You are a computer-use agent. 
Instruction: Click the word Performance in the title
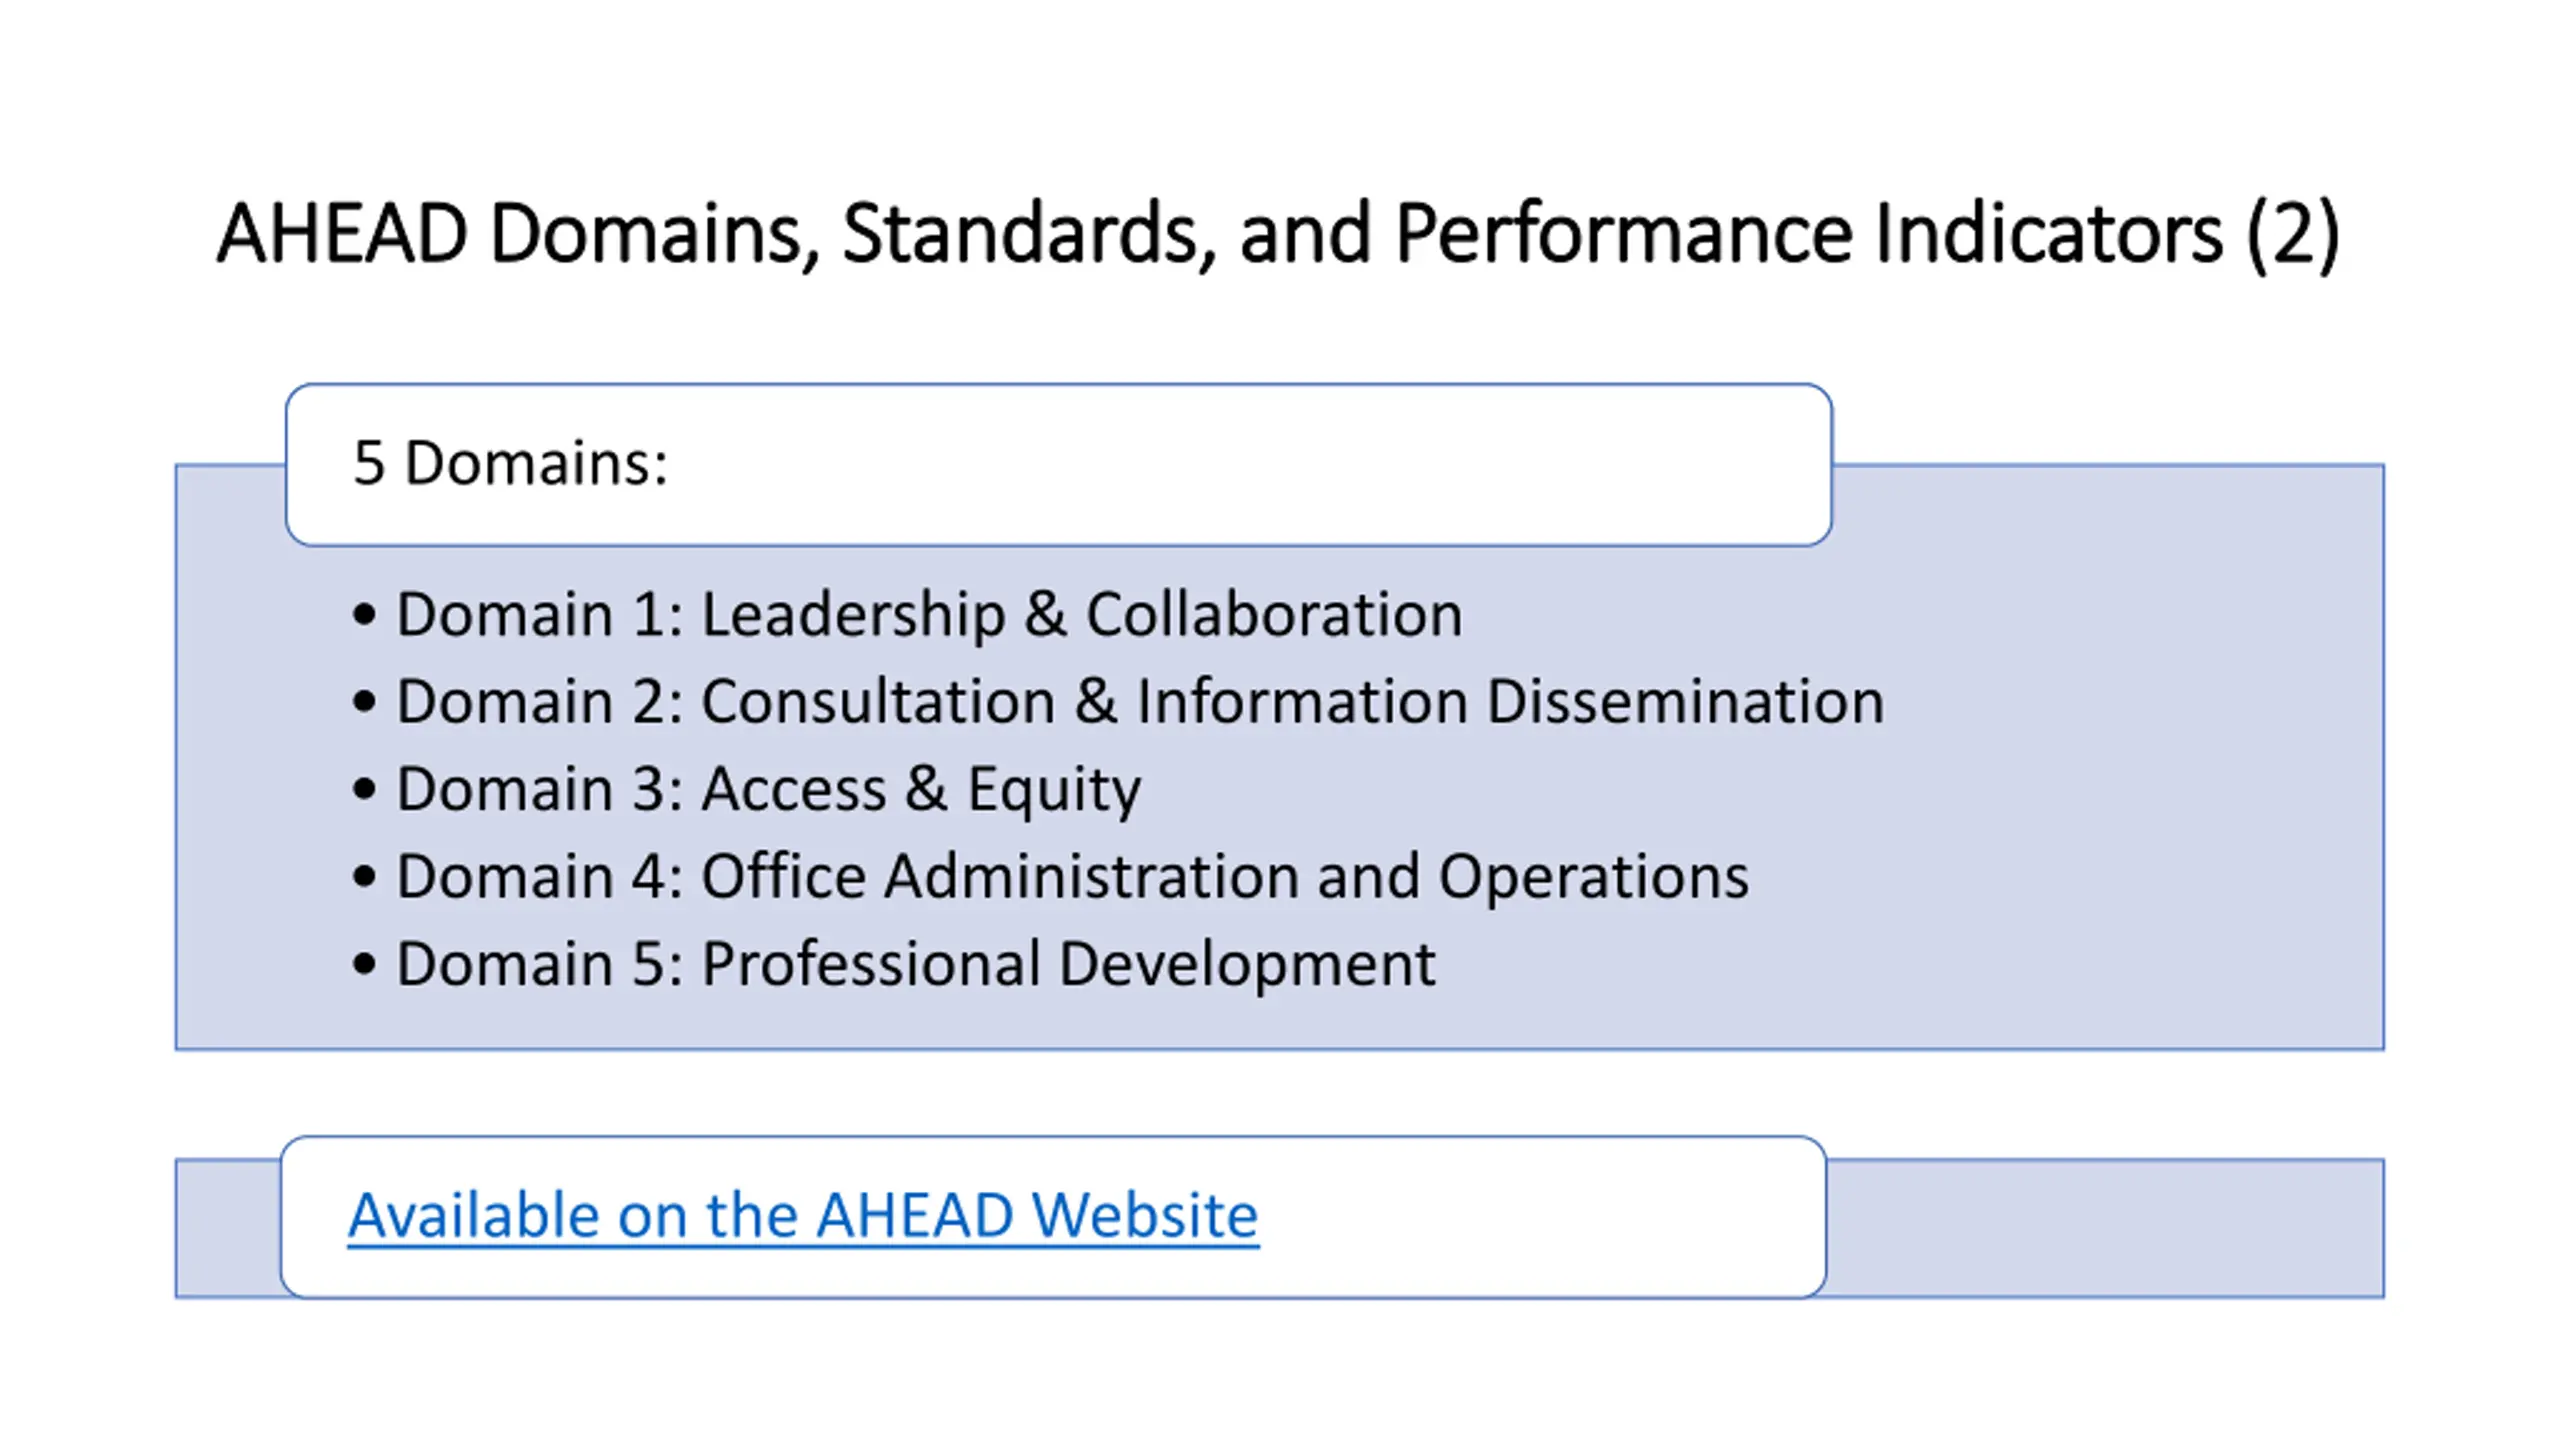click(x=1624, y=233)
